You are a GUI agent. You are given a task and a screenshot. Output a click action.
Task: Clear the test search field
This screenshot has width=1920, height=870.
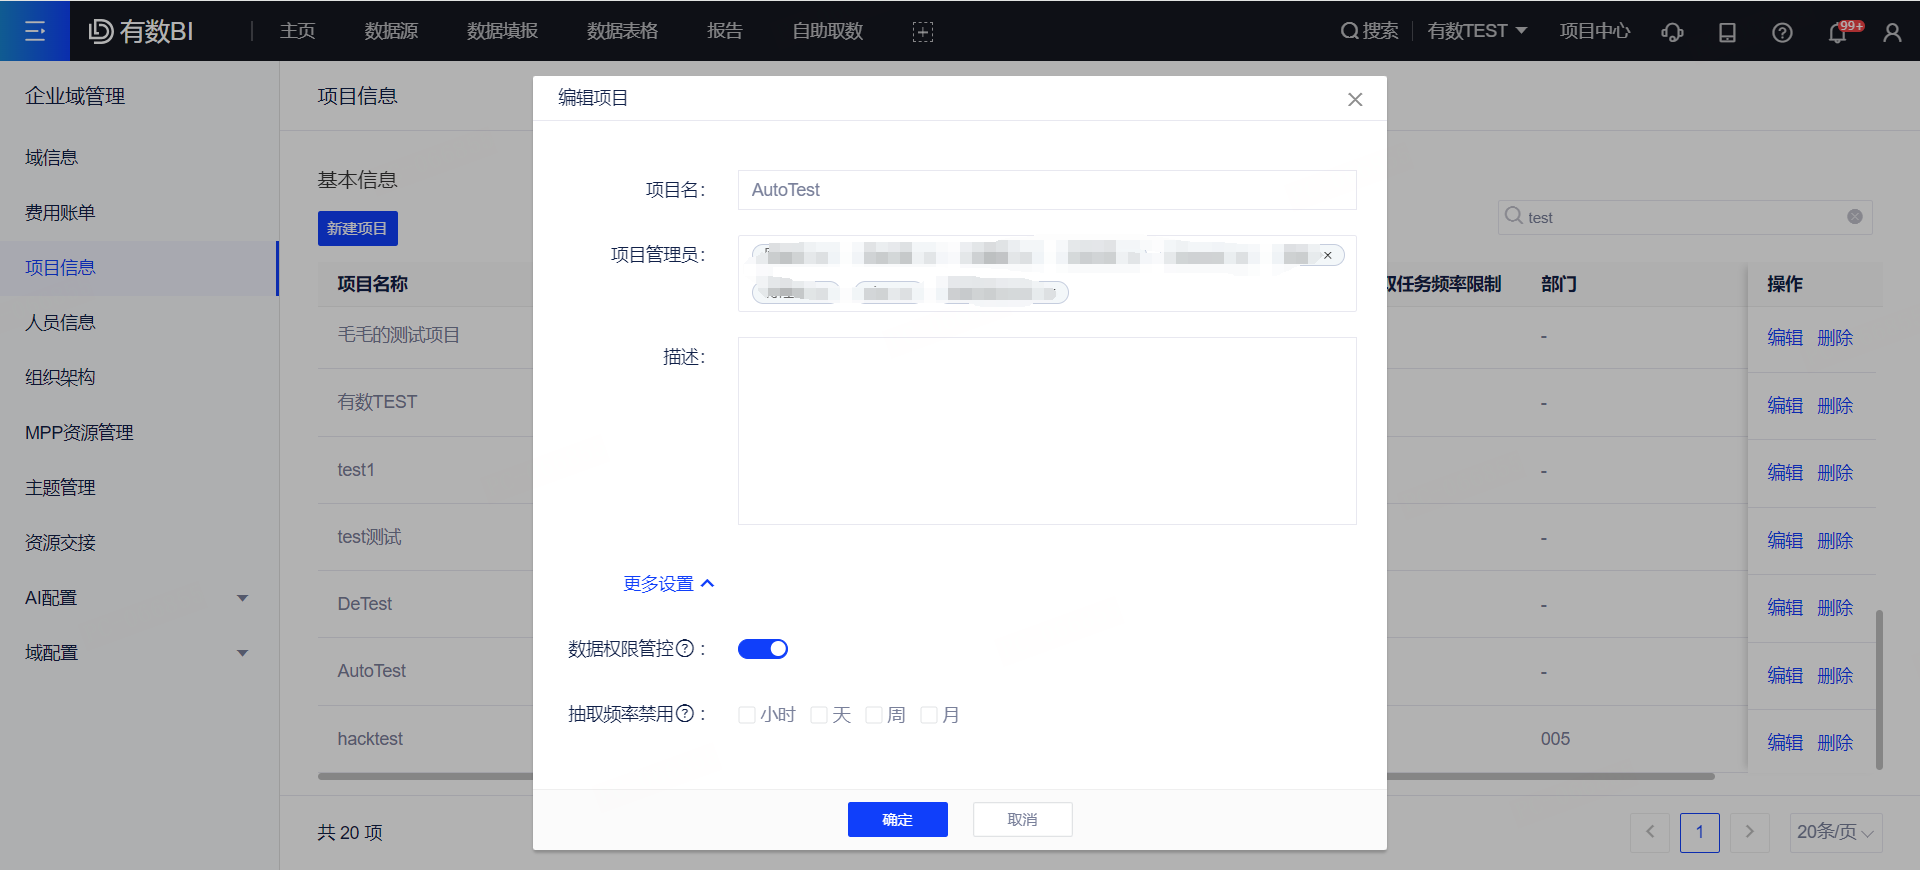click(1854, 217)
